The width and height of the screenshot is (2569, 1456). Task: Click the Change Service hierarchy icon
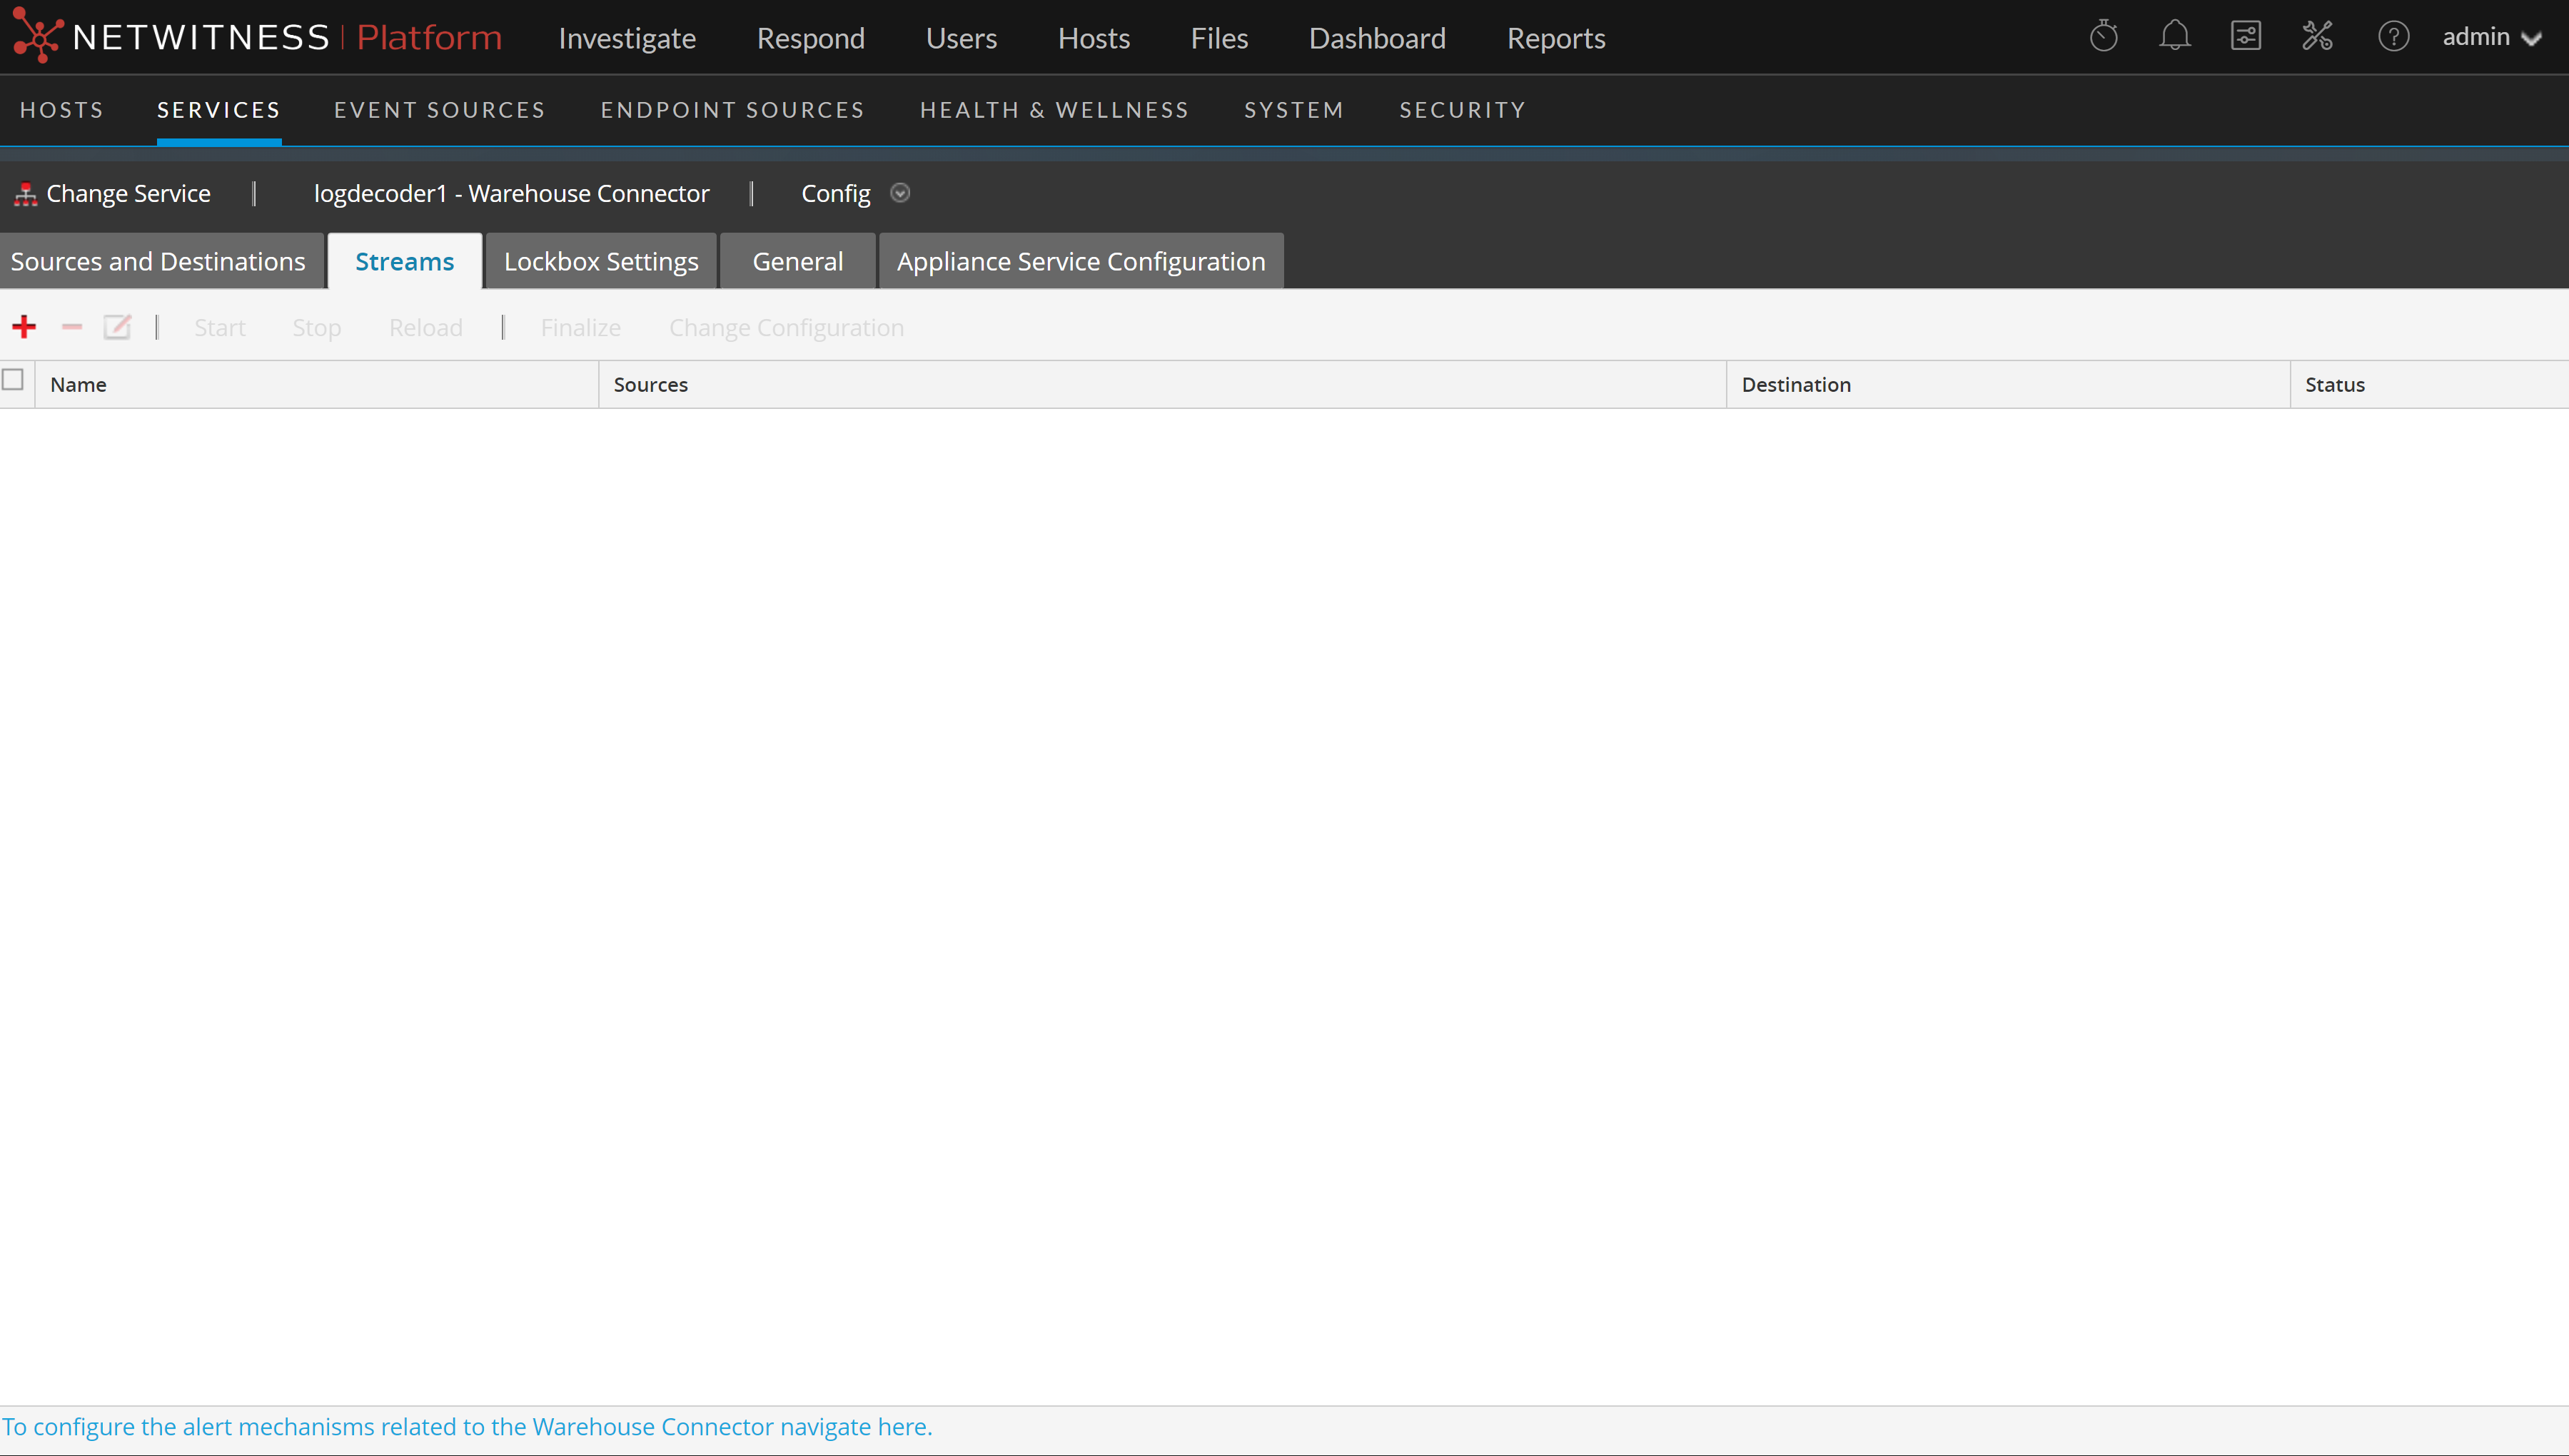click(26, 194)
